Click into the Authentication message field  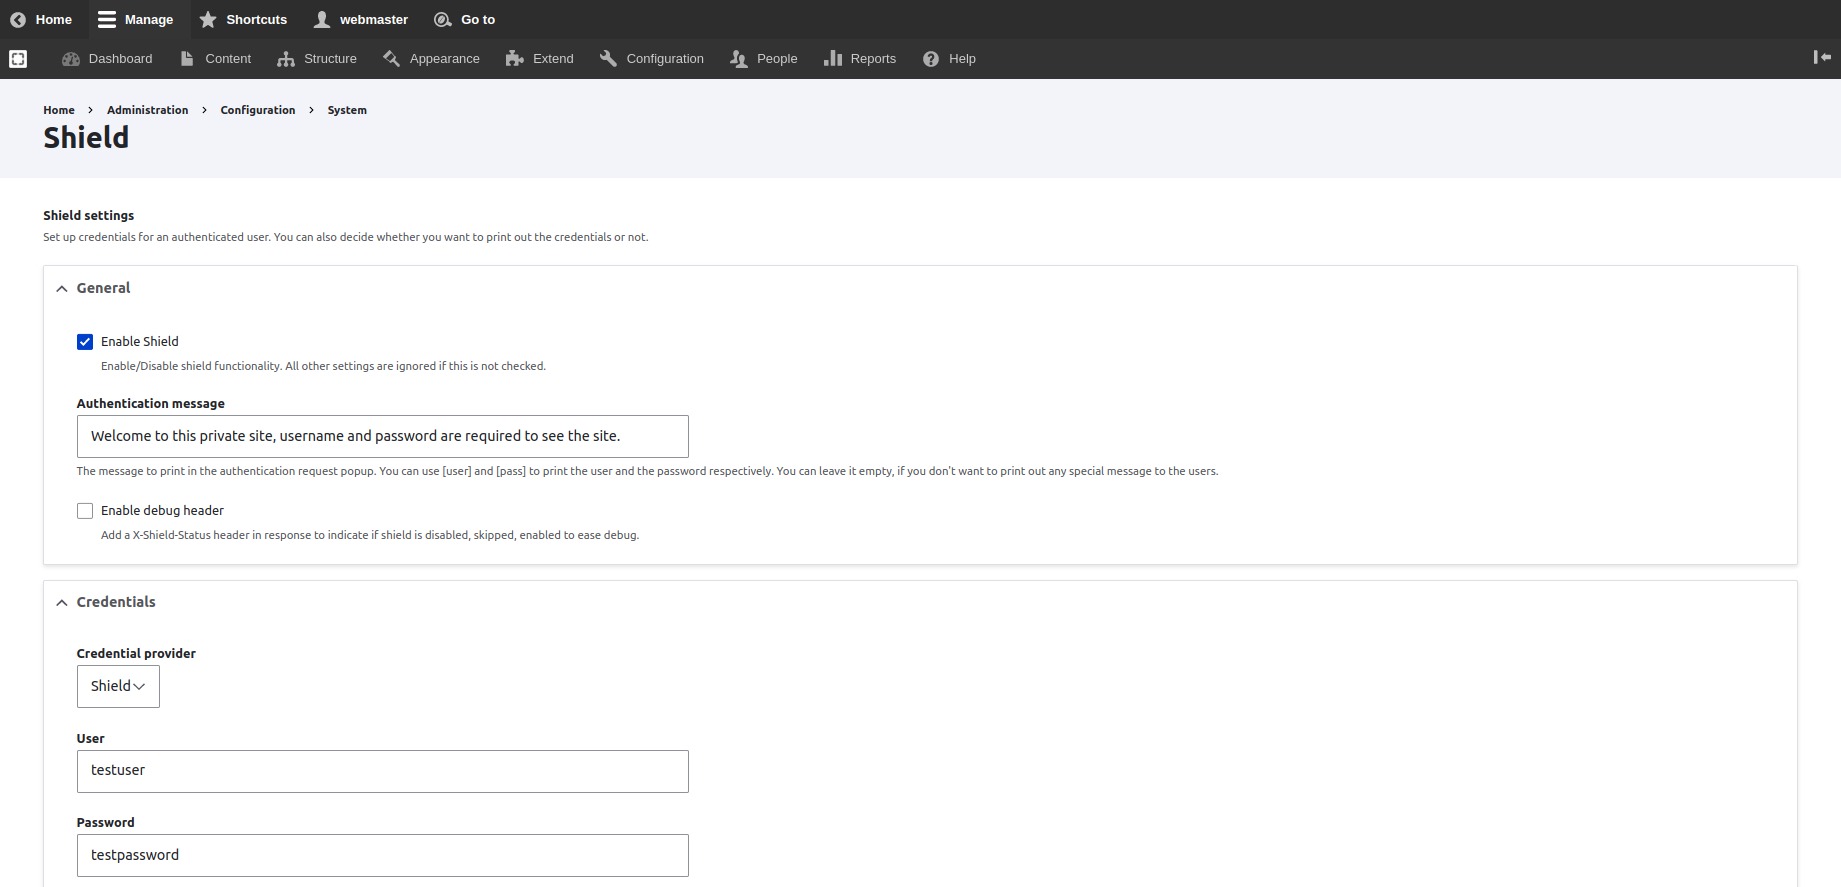click(x=382, y=437)
